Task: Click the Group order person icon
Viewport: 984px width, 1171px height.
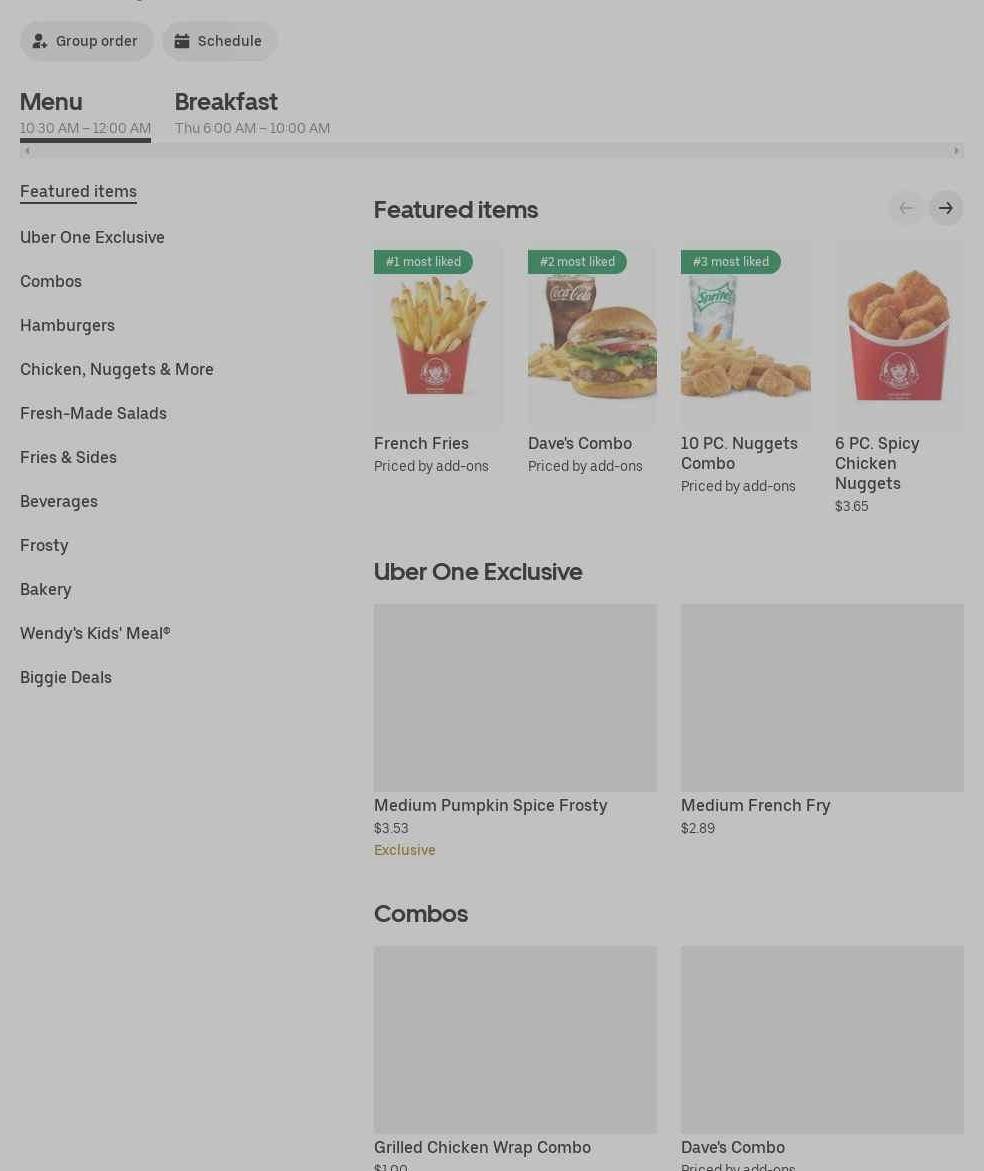Action: pyautogui.click(x=40, y=41)
